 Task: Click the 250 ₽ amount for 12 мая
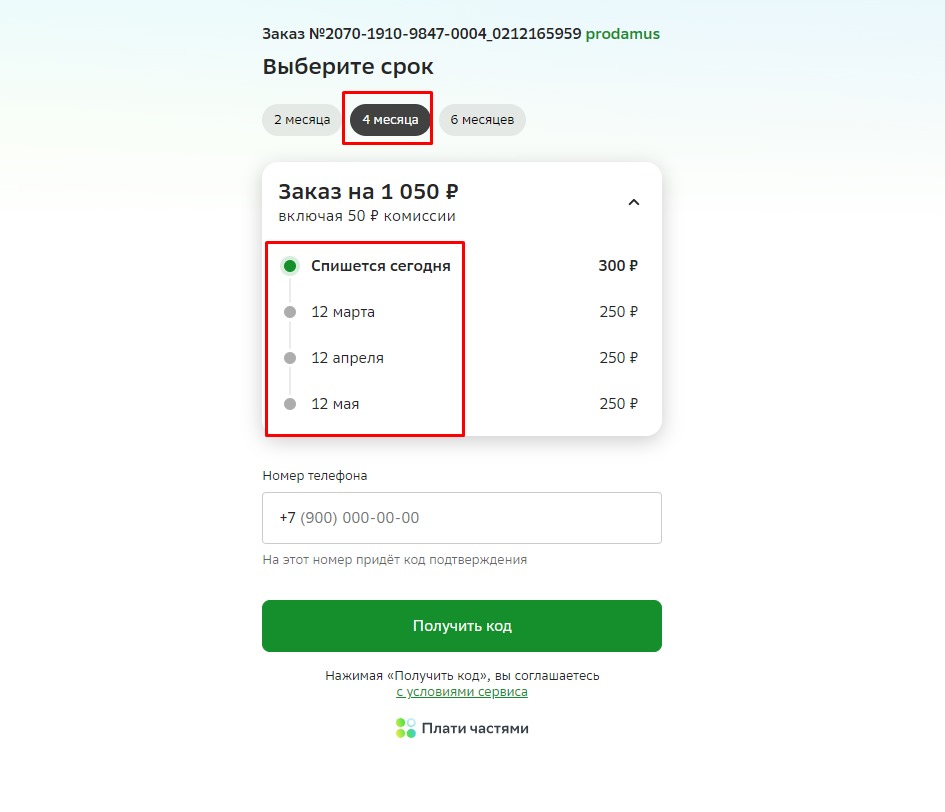(x=618, y=403)
